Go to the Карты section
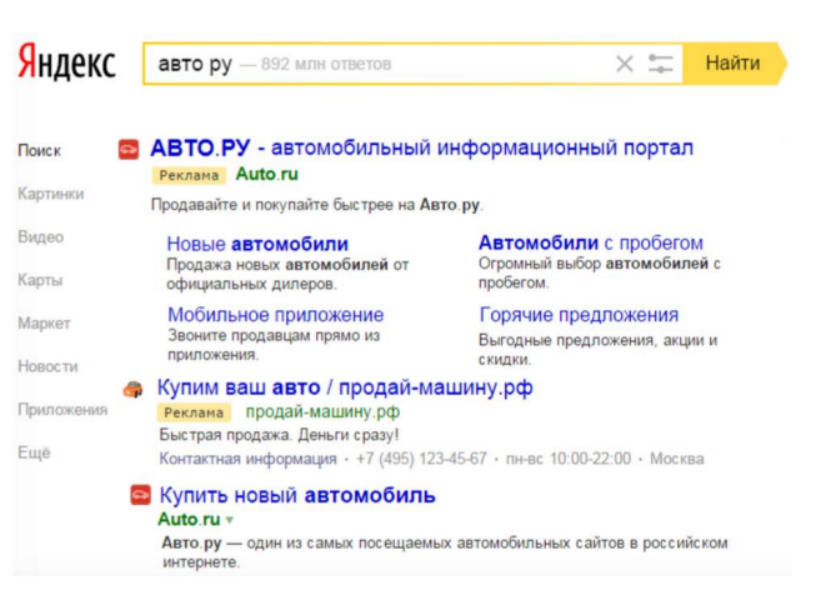 (40, 280)
